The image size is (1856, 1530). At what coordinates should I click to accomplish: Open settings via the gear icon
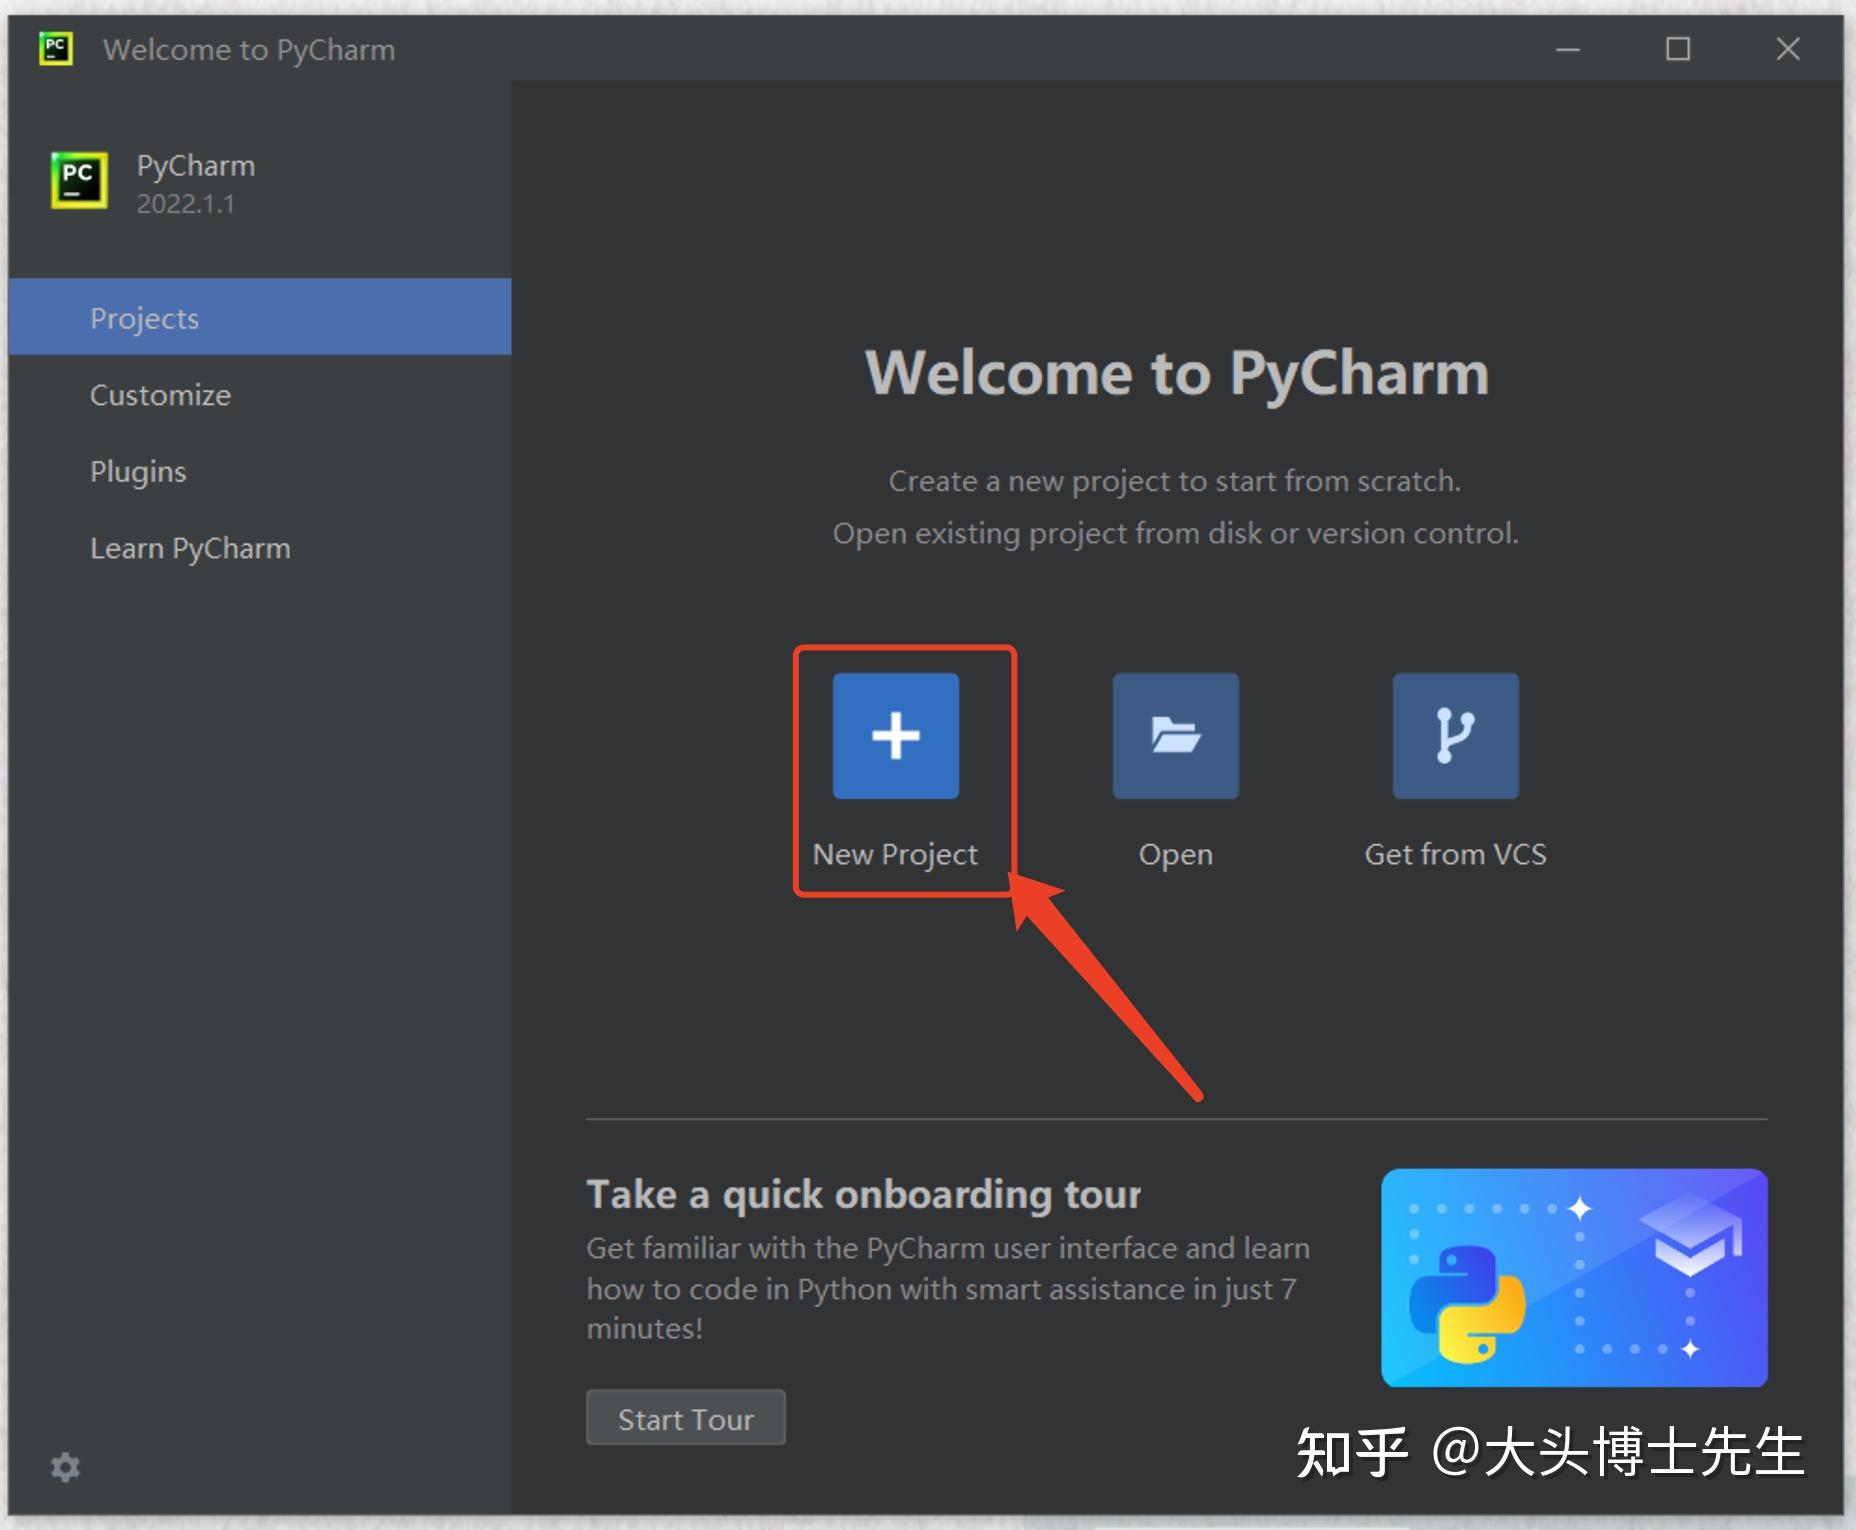[x=66, y=1466]
